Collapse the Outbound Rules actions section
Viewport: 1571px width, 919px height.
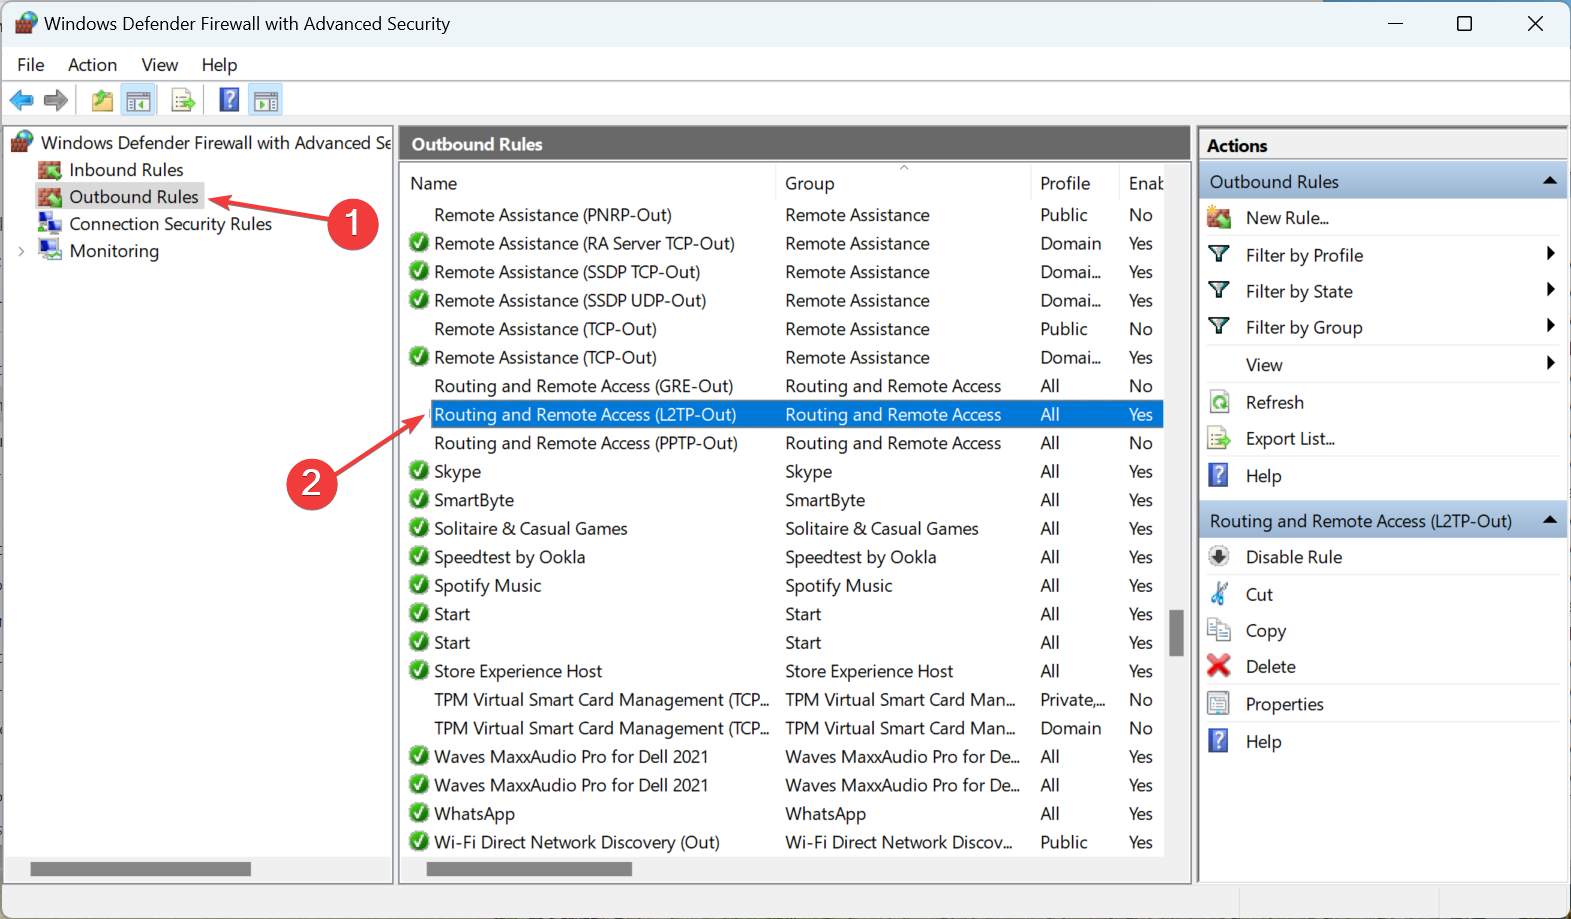click(x=1549, y=181)
